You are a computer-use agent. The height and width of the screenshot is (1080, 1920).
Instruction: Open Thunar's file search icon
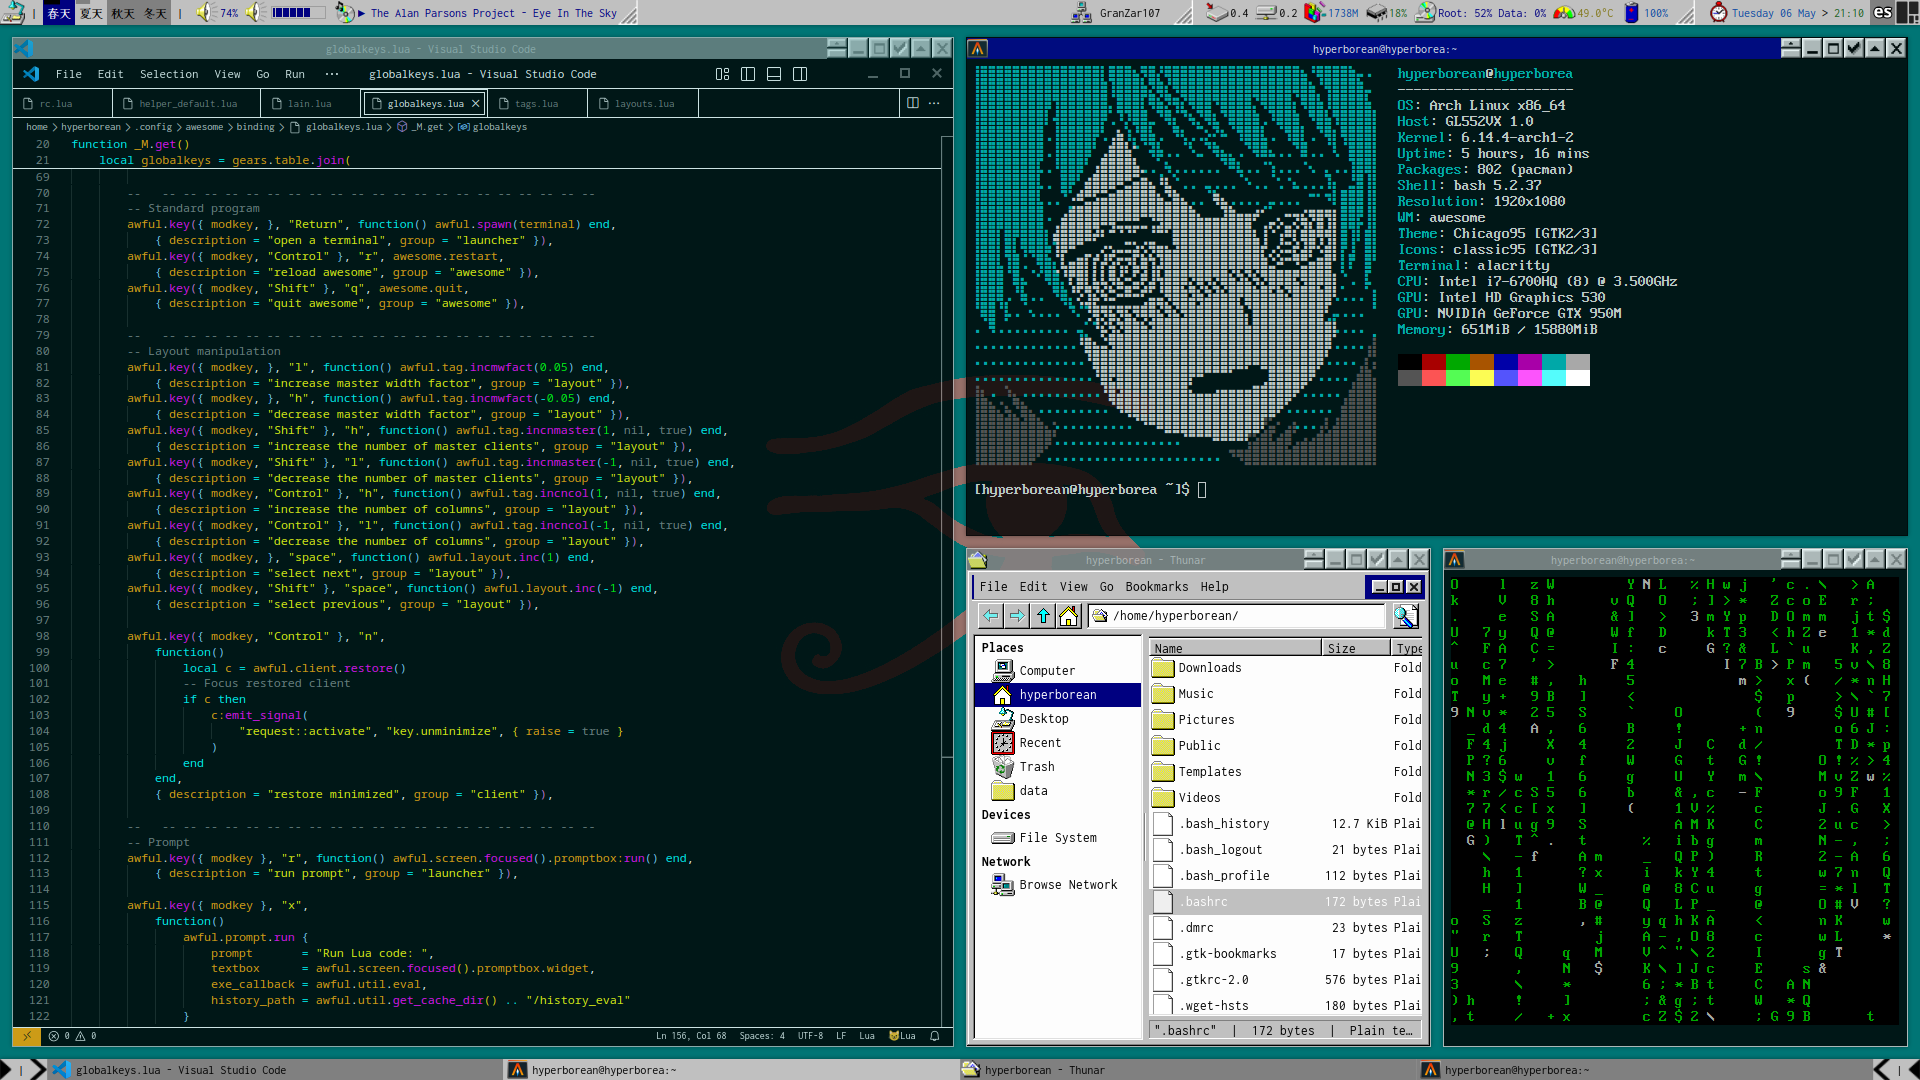click(1406, 616)
